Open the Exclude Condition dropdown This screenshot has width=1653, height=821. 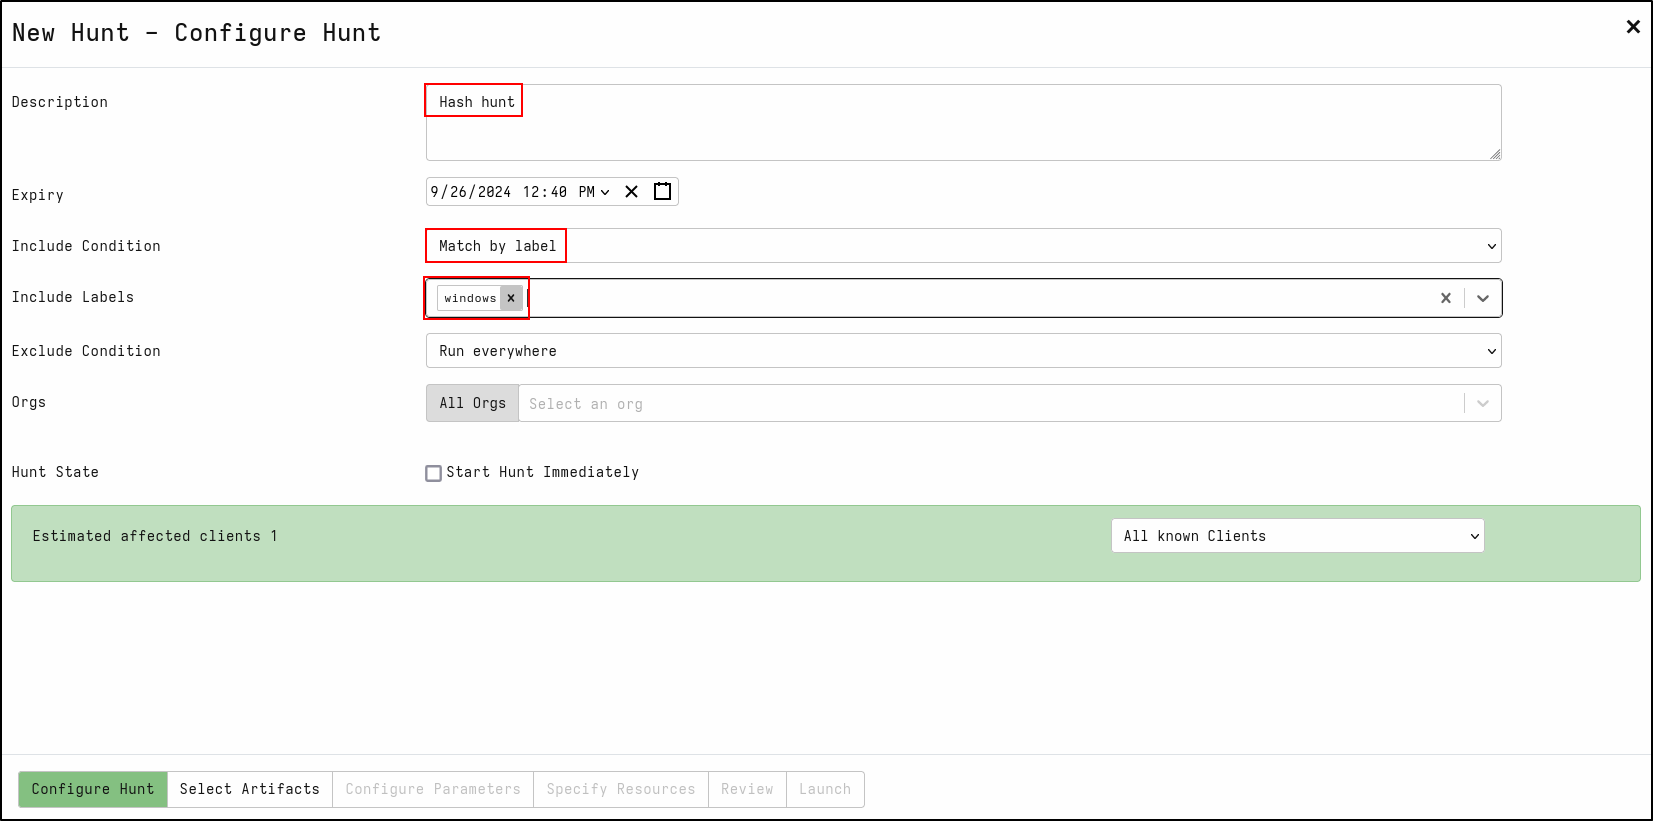pyautogui.click(x=963, y=351)
